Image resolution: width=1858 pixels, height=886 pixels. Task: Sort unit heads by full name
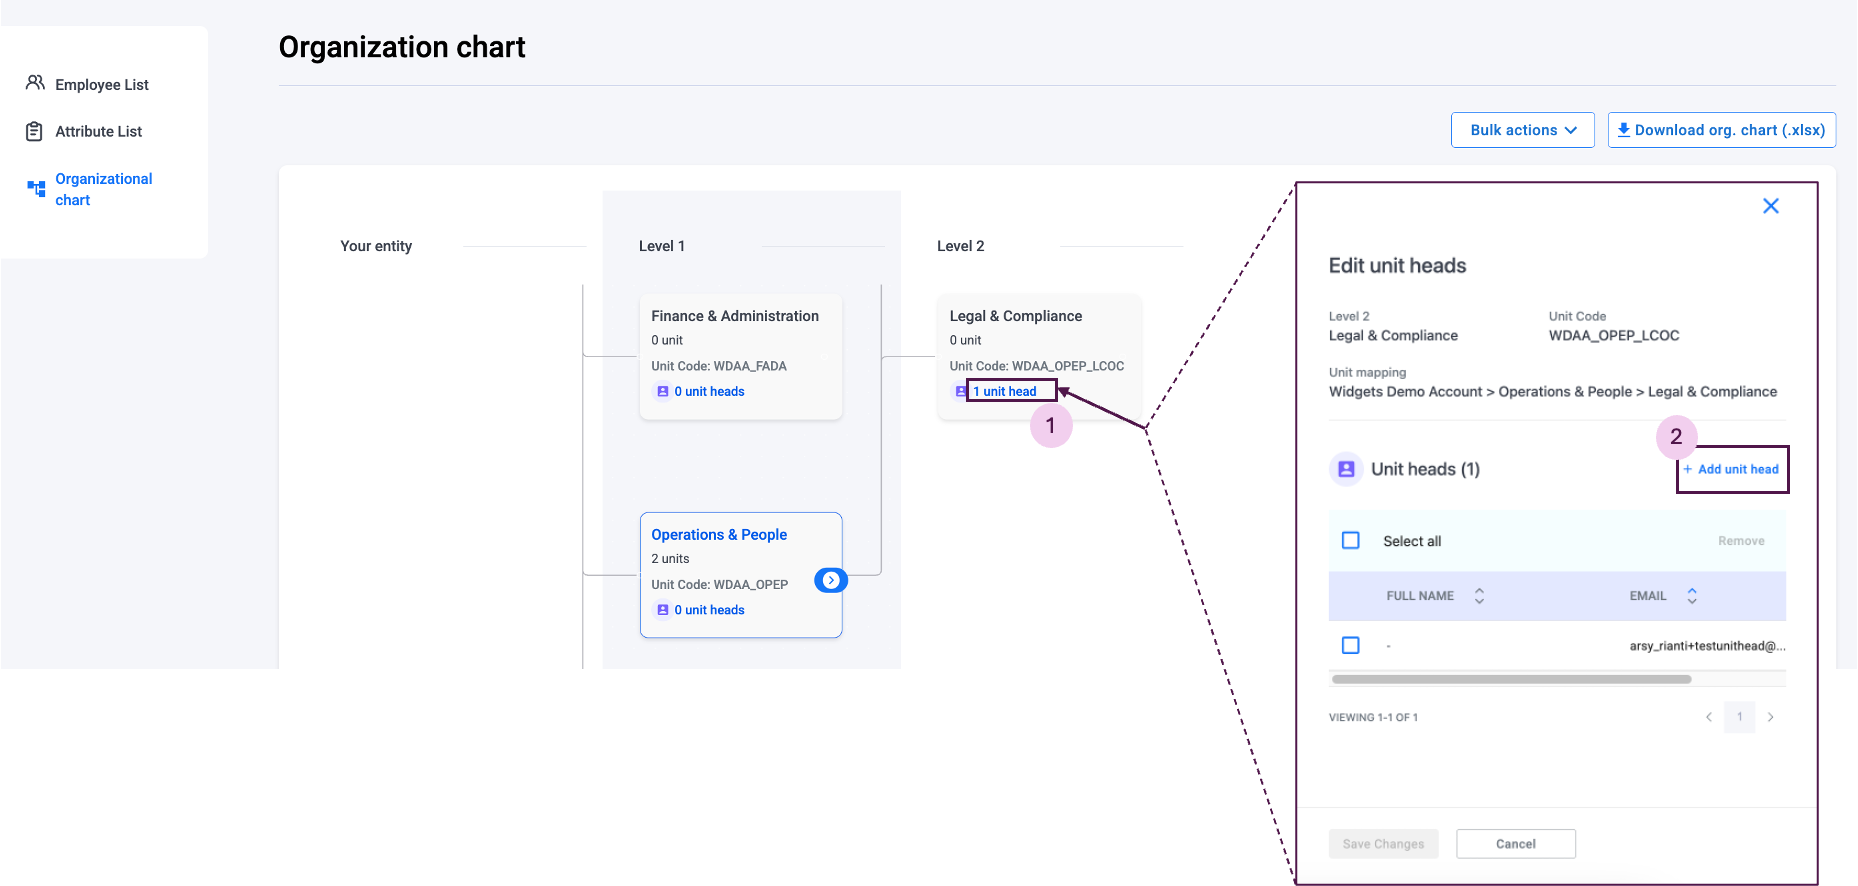click(1479, 596)
